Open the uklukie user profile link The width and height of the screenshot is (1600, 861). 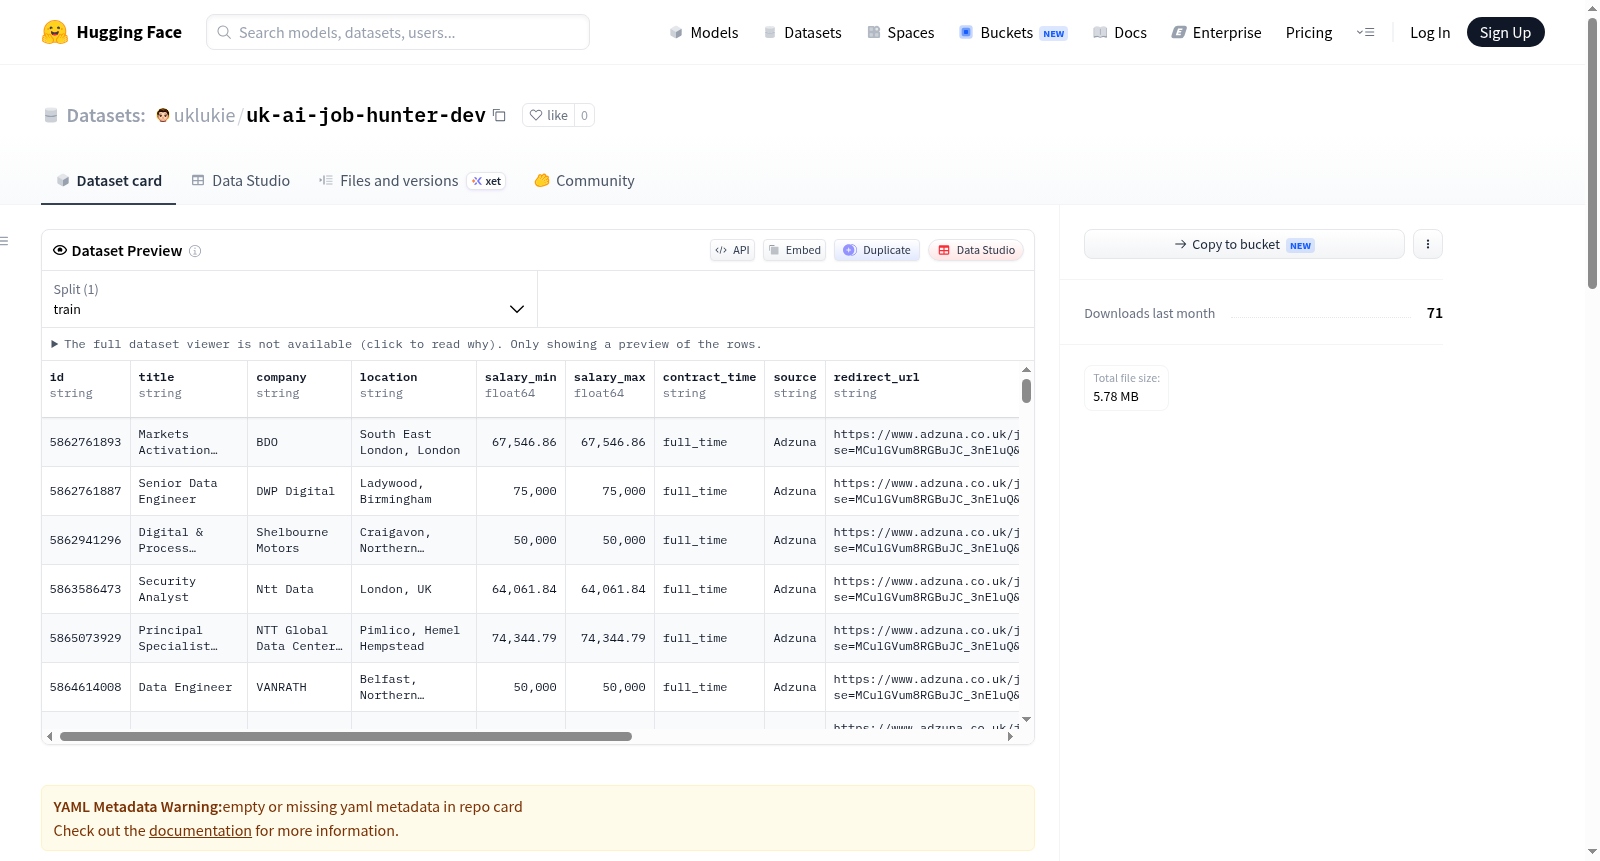(204, 115)
